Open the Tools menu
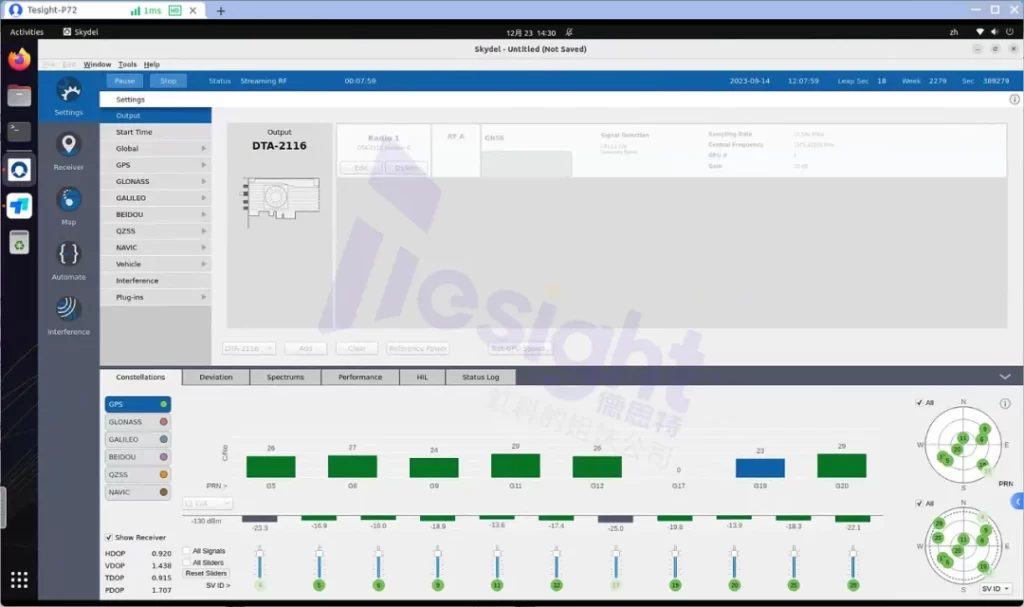 127,64
